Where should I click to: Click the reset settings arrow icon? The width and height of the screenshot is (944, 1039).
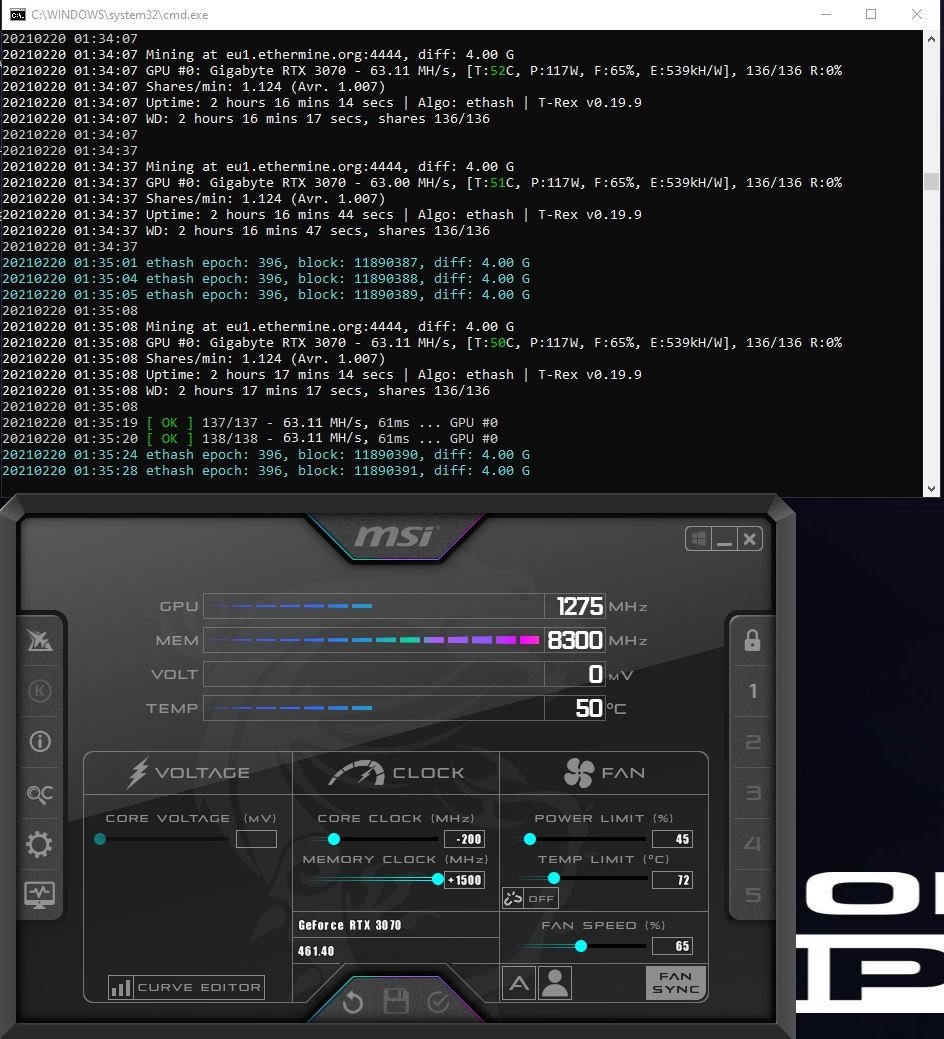[x=352, y=1002]
